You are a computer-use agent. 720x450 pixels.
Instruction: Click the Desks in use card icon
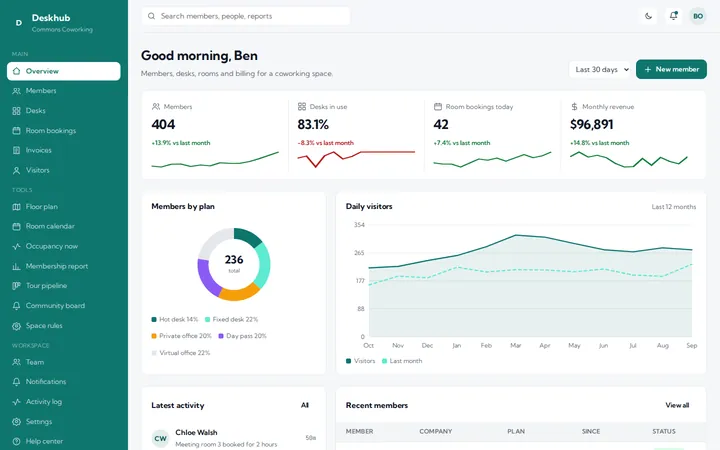coord(302,107)
